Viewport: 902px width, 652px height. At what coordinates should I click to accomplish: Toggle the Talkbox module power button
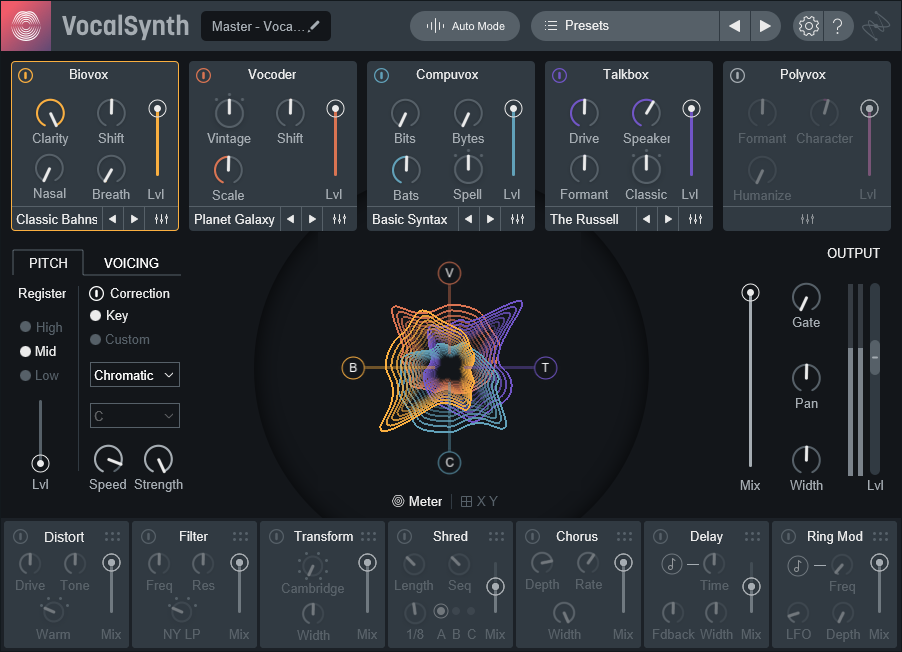(x=560, y=75)
